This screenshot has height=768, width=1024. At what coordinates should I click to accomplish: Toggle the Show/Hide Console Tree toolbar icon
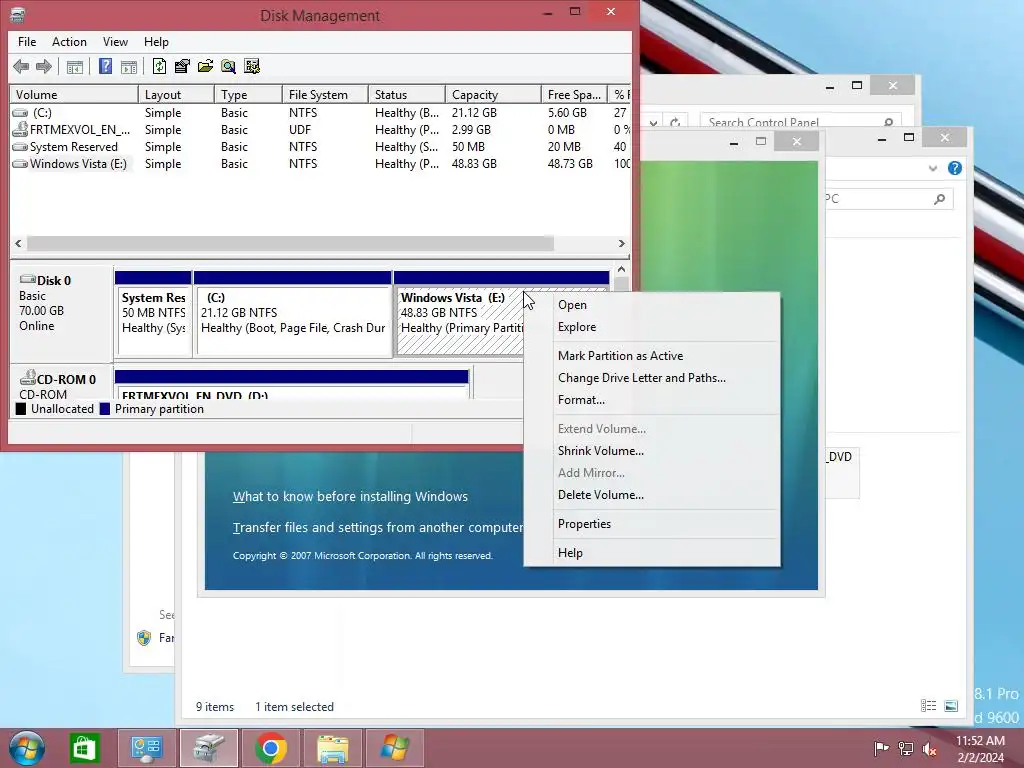75,66
